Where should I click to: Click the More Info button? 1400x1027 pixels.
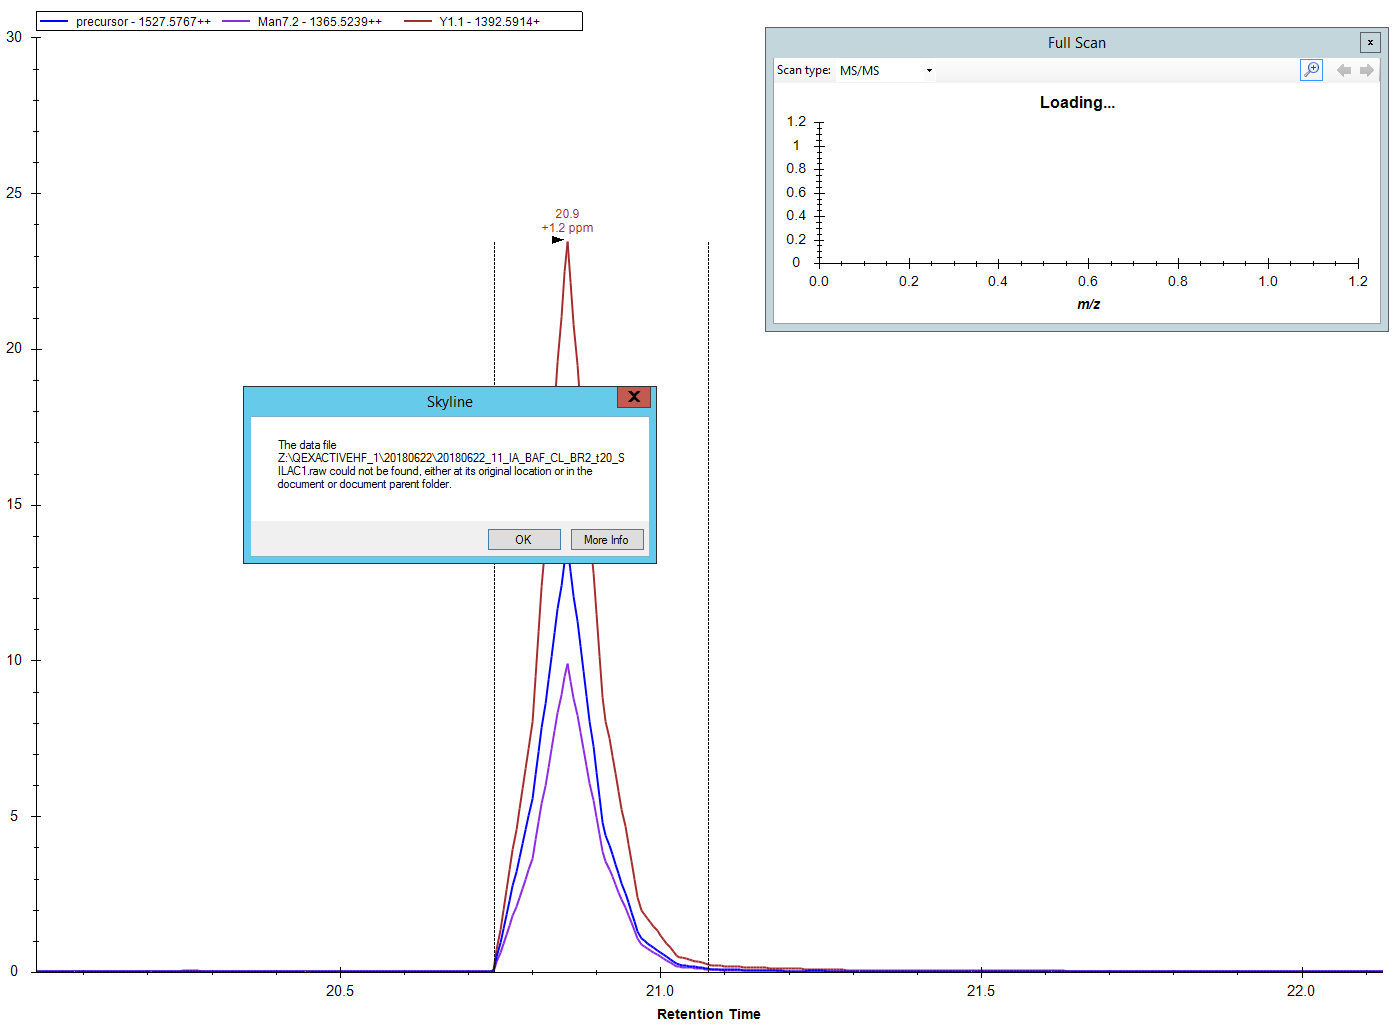click(x=606, y=540)
